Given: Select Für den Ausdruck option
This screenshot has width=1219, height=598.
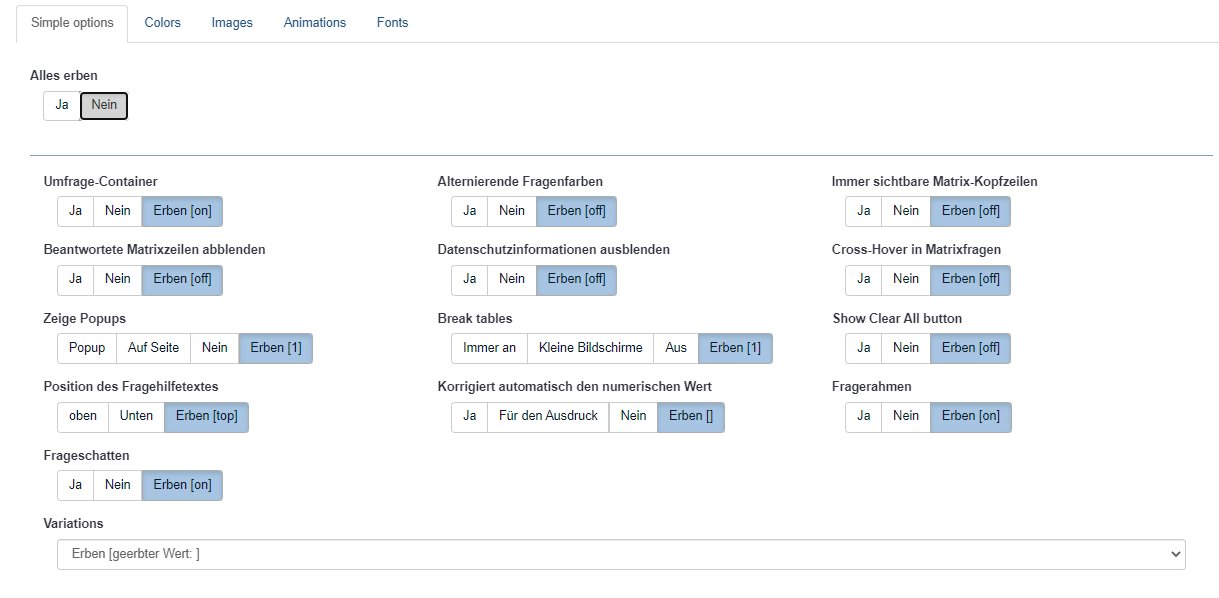Looking at the screenshot, I should (547, 416).
